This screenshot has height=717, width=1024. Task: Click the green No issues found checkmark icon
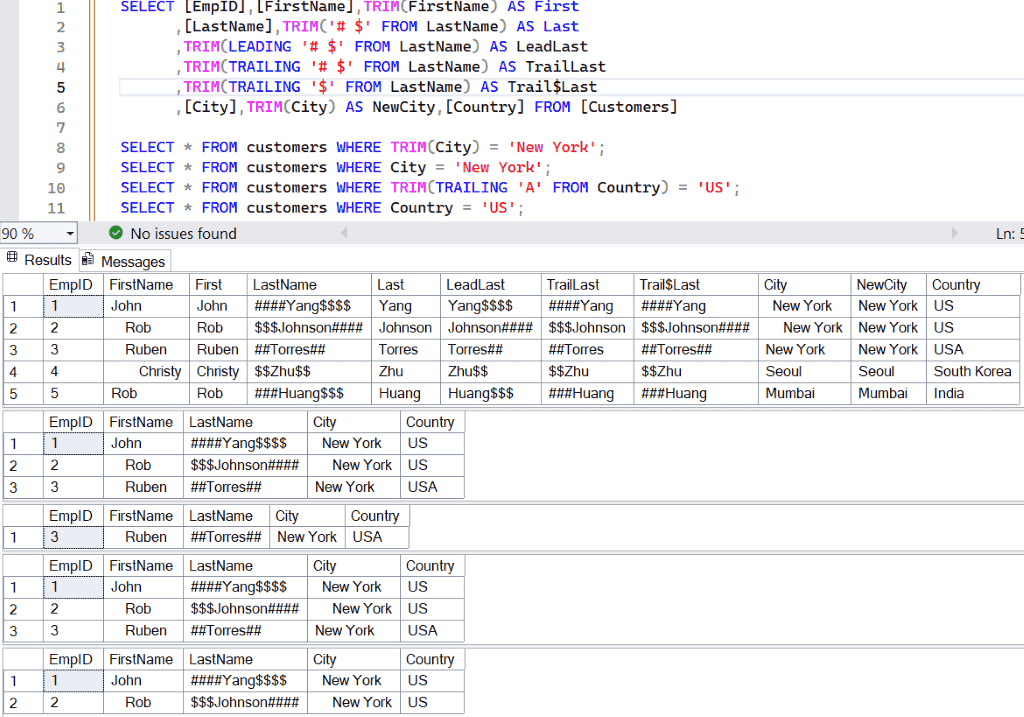tap(116, 232)
